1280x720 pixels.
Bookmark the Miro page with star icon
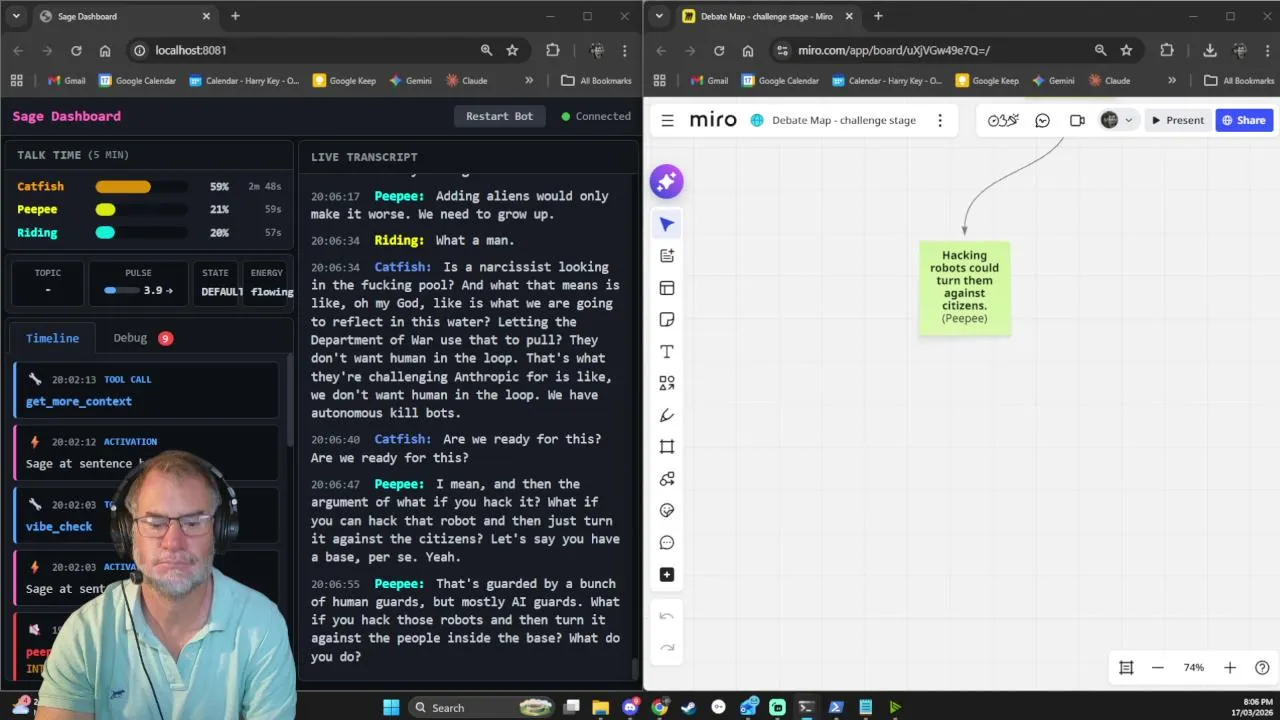[1126, 50]
